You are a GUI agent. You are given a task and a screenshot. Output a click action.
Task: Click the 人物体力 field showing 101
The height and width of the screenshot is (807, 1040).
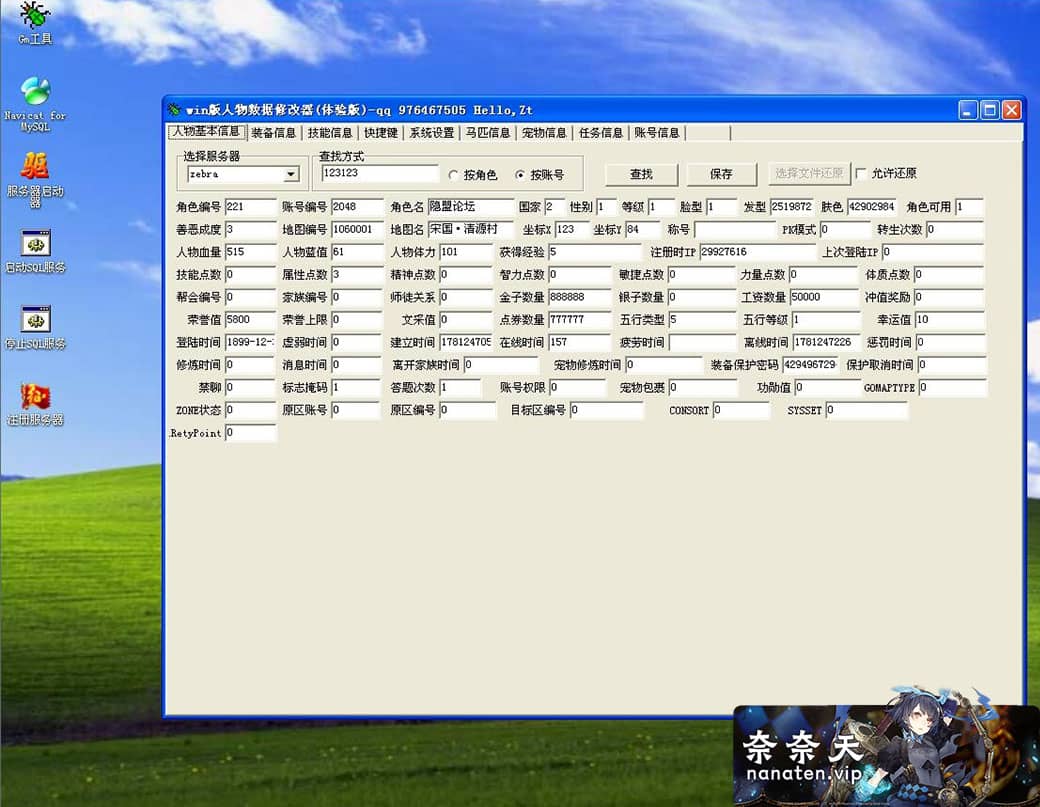point(466,252)
